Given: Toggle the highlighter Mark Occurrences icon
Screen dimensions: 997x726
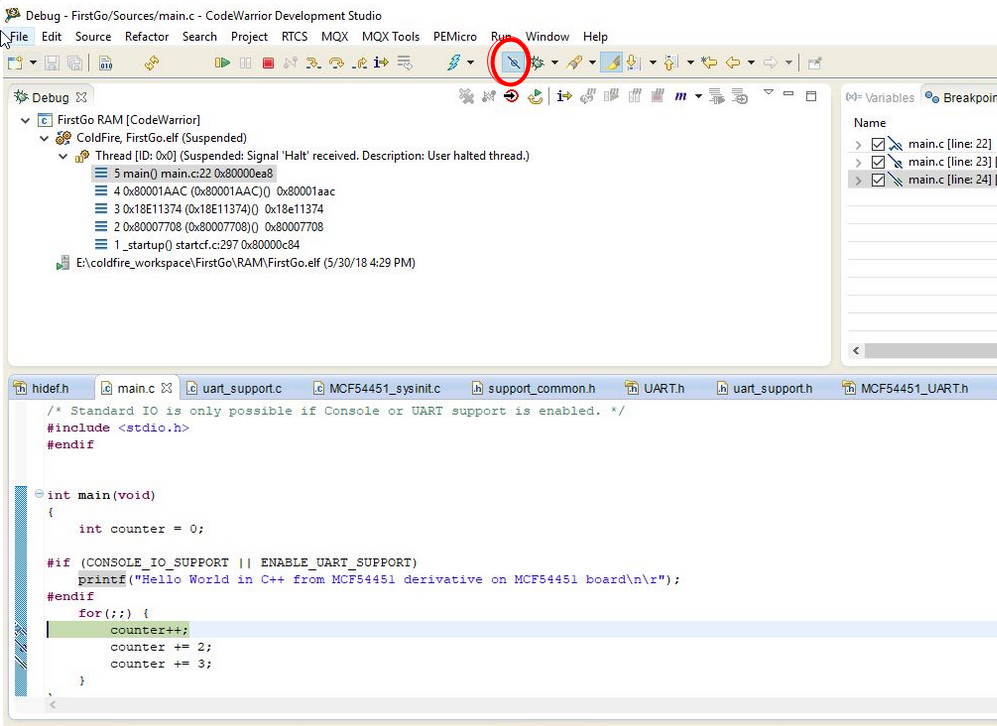Looking at the screenshot, I should click(611, 62).
